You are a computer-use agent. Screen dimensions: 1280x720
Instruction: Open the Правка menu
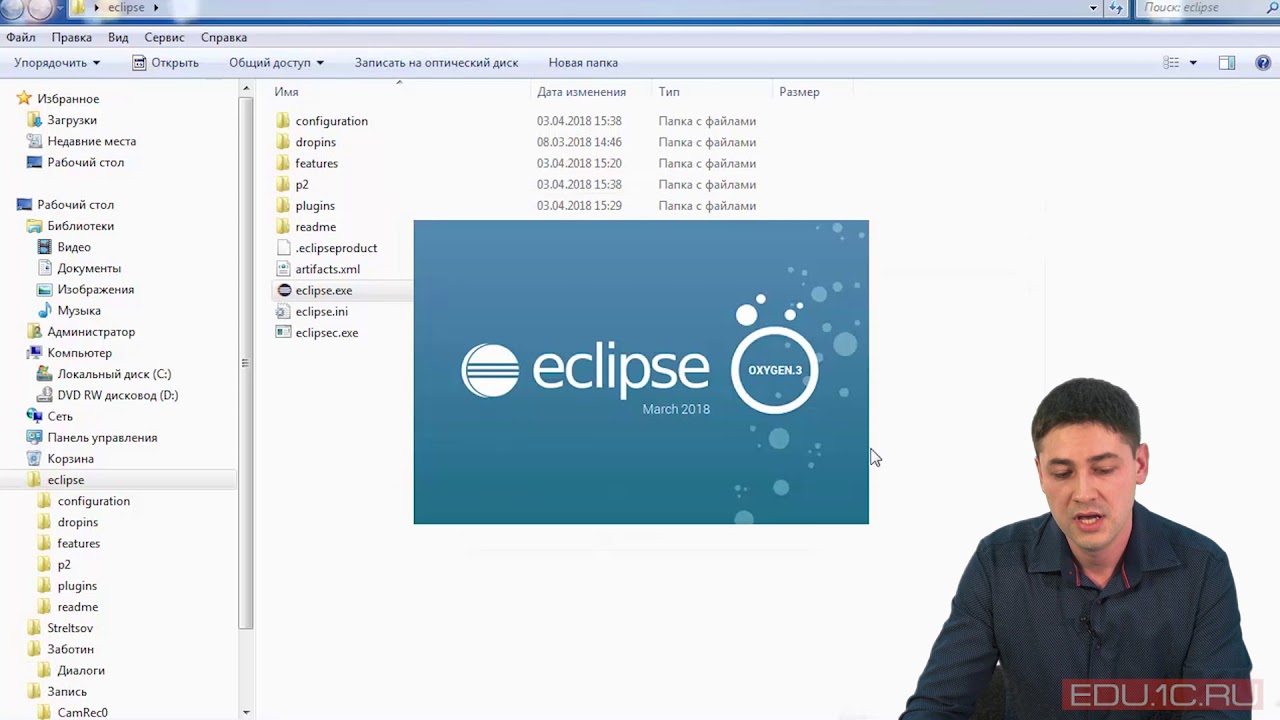[72, 37]
